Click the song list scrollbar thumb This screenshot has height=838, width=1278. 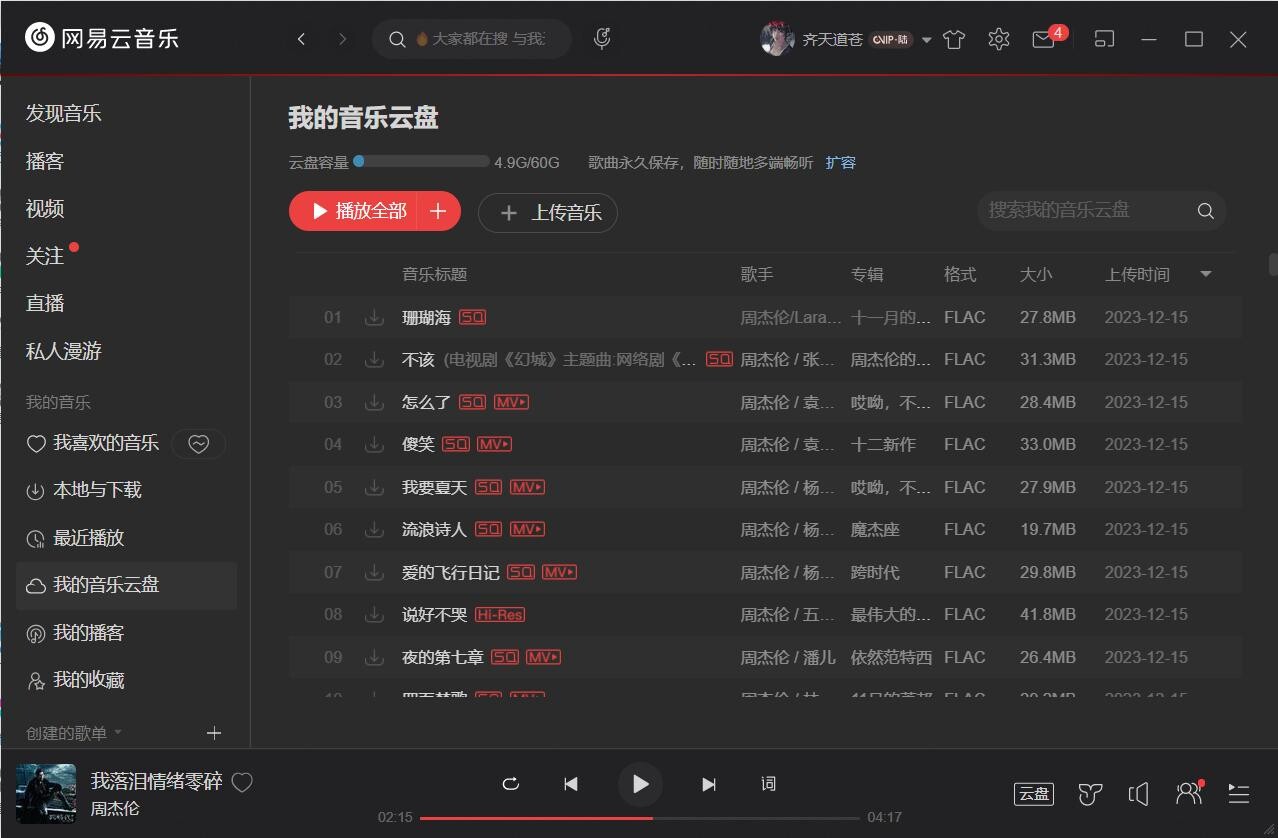(1273, 264)
